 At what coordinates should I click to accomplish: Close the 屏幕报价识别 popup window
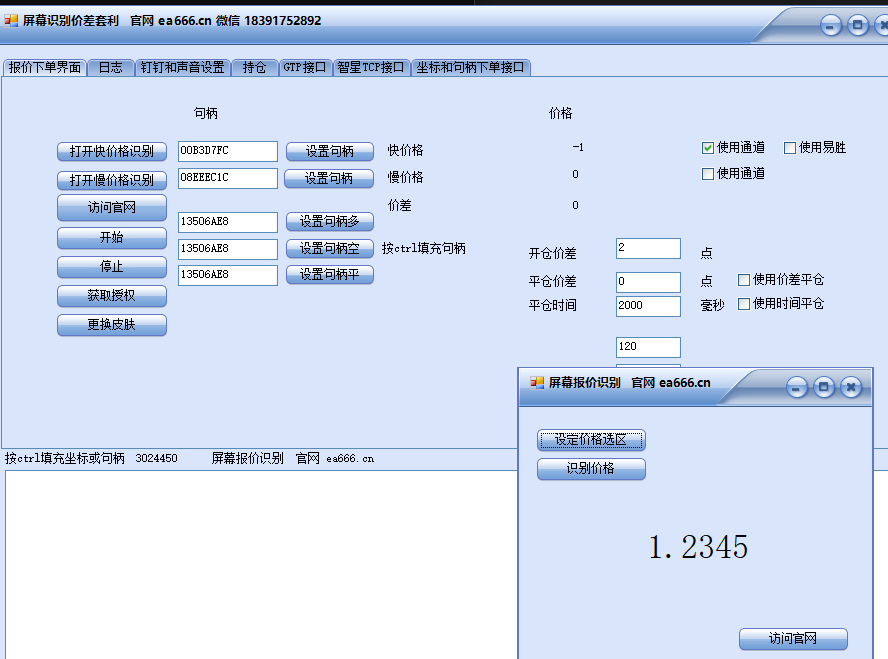tap(851, 388)
